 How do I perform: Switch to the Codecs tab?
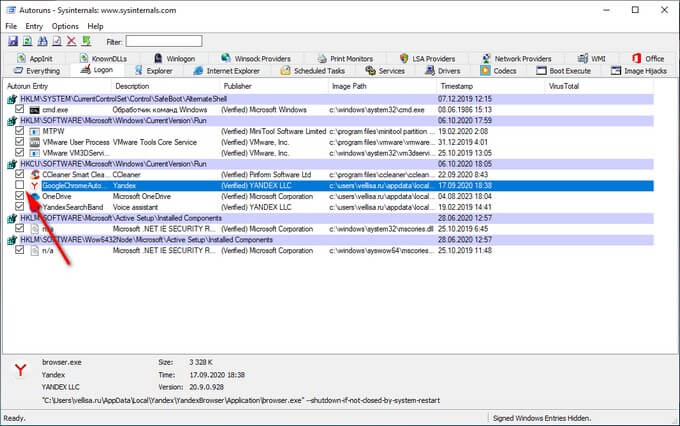pos(499,71)
